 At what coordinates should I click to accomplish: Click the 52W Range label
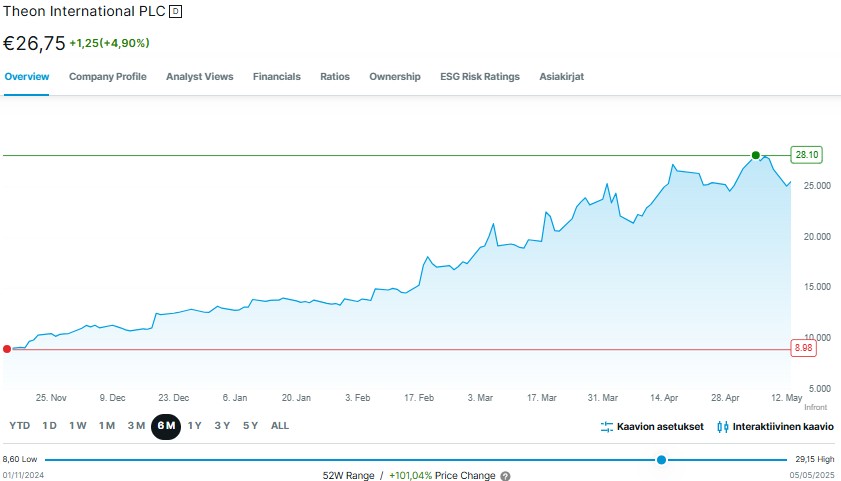click(348, 476)
